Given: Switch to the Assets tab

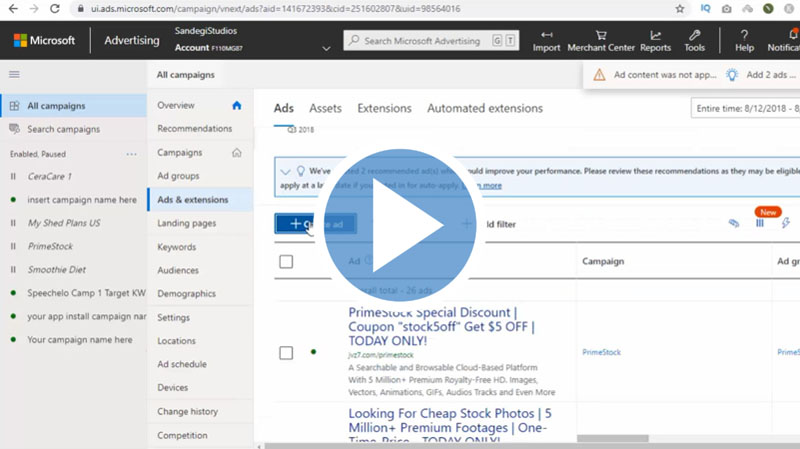Looking at the screenshot, I should click(x=325, y=108).
